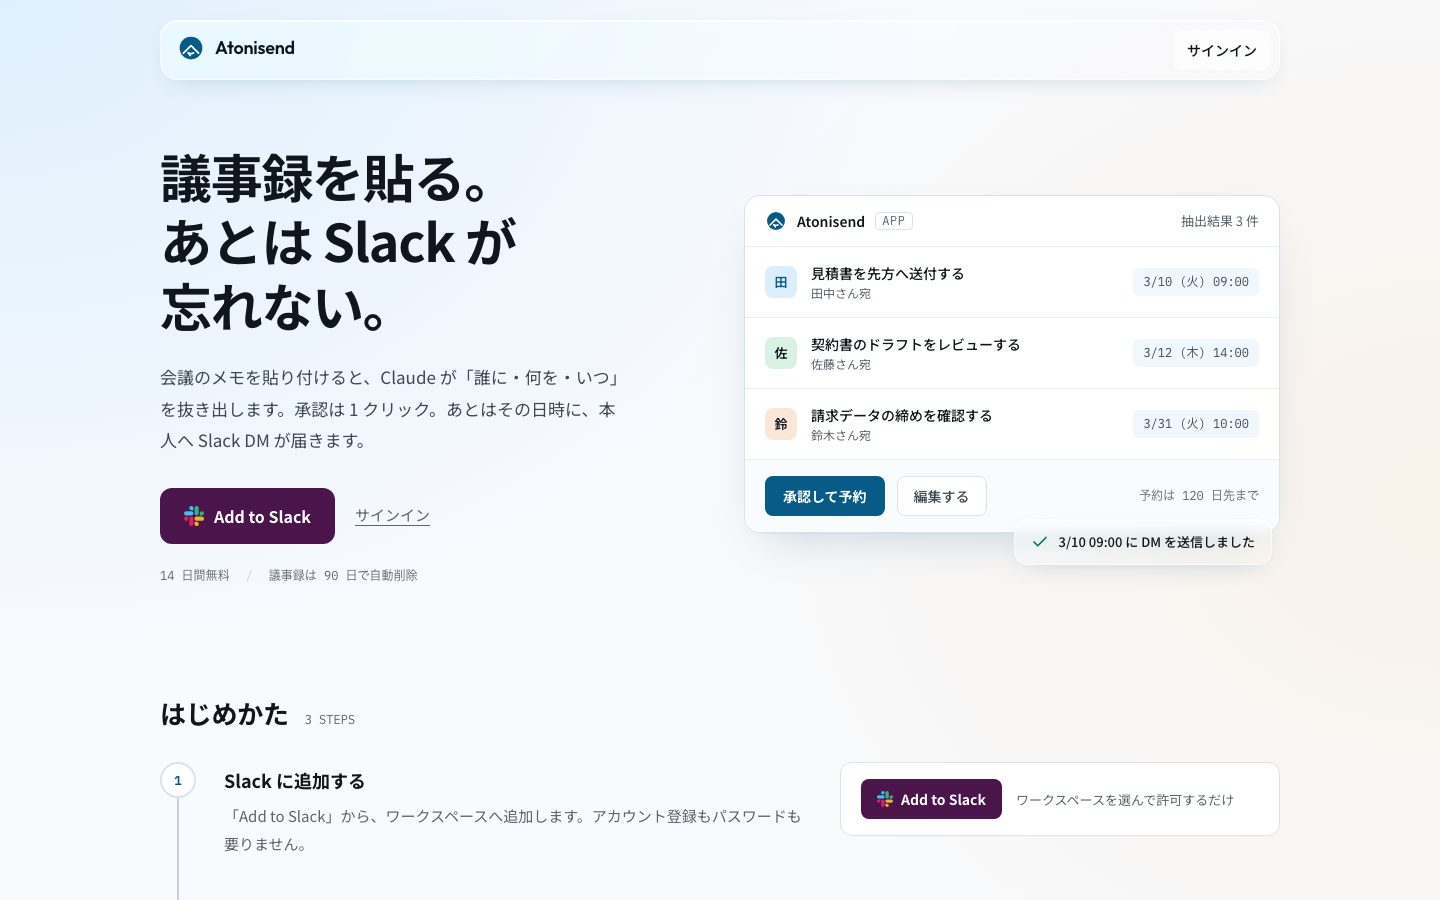Click the 田 avatar icon
1440x900 pixels.
(x=781, y=282)
